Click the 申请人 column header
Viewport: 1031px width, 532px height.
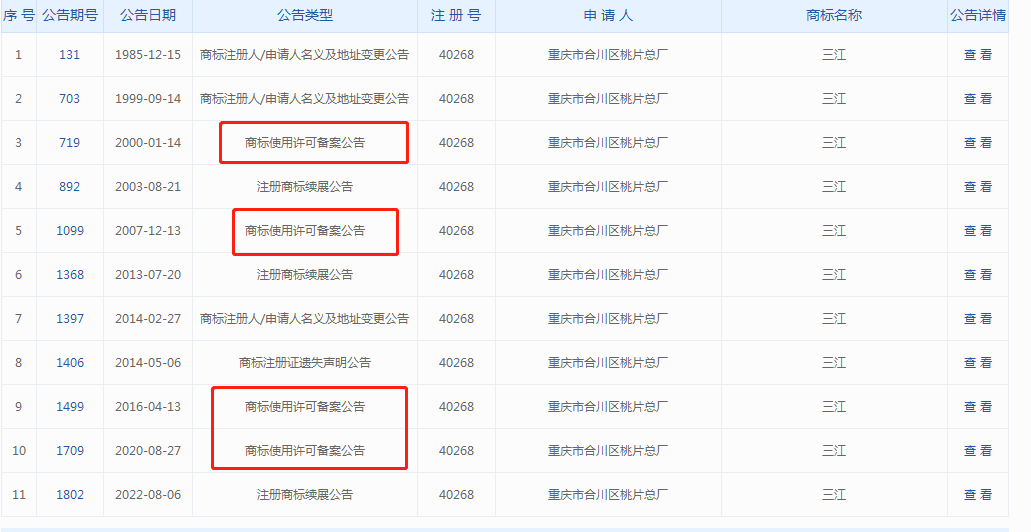pos(608,15)
